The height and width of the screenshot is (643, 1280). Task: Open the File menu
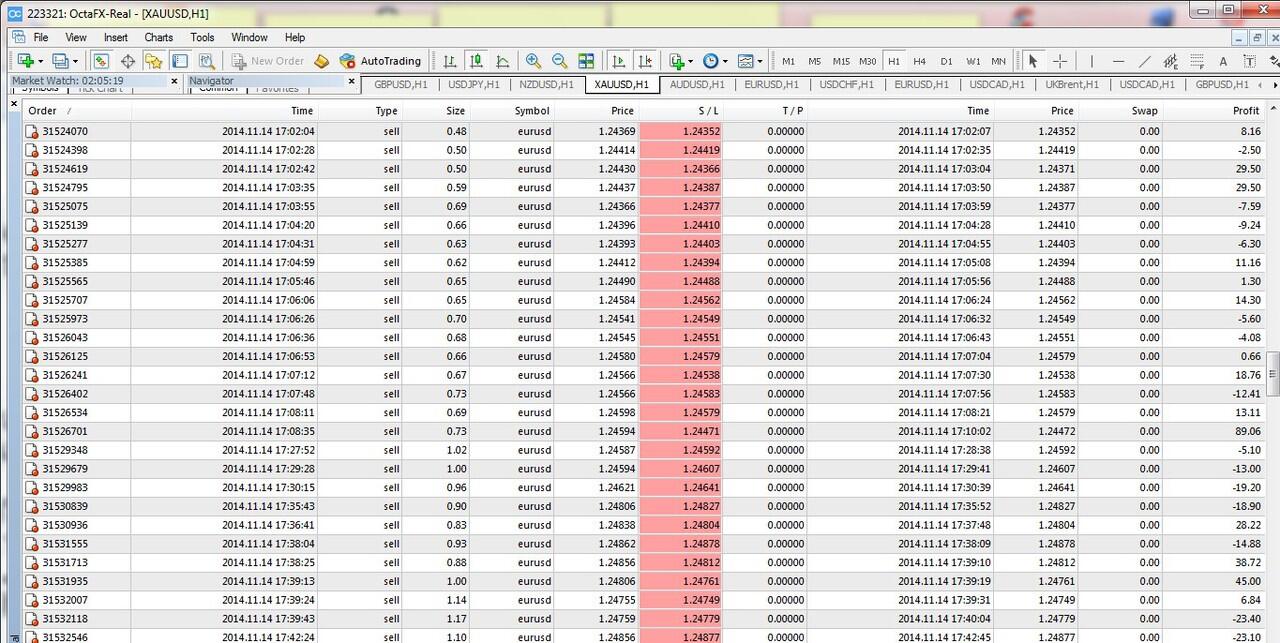[x=41, y=37]
